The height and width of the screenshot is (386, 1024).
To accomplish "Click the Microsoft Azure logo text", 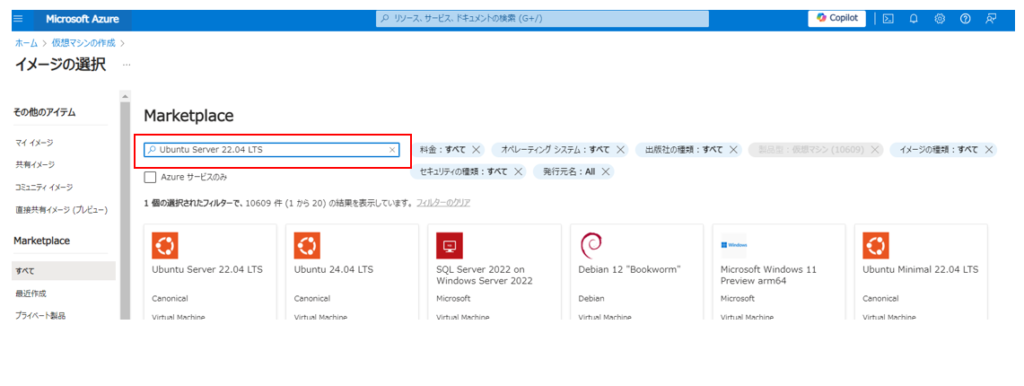I will pyautogui.click(x=82, y=20).
